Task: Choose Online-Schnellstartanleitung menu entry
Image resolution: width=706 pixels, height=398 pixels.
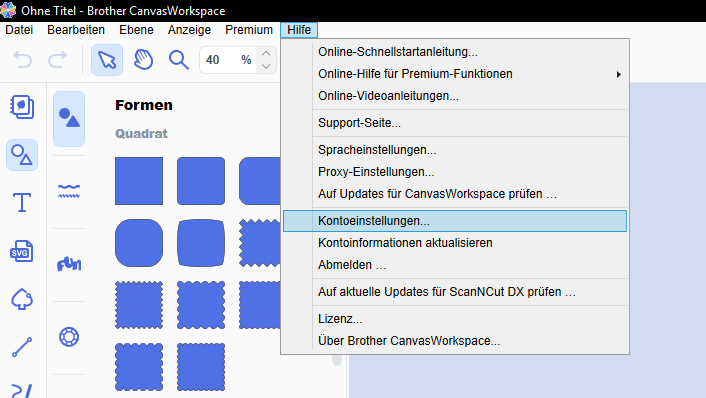Action: coord(455,52)
